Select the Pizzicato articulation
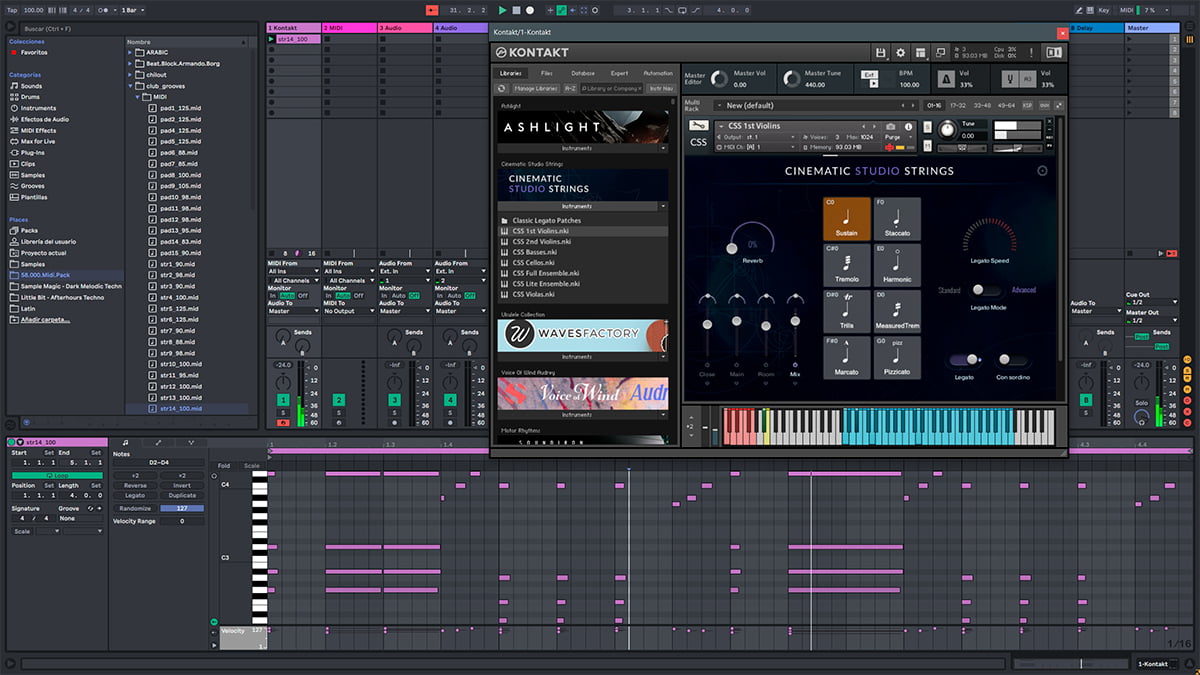This screenshot has height=675, width=1200. click(x=897, y=357)
